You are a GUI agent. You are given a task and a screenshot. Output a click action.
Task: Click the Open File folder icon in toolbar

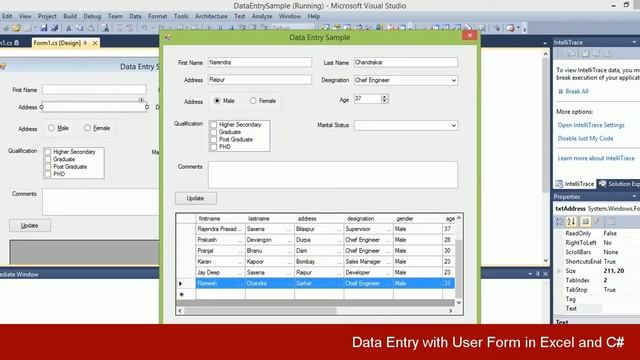[16, 28]
